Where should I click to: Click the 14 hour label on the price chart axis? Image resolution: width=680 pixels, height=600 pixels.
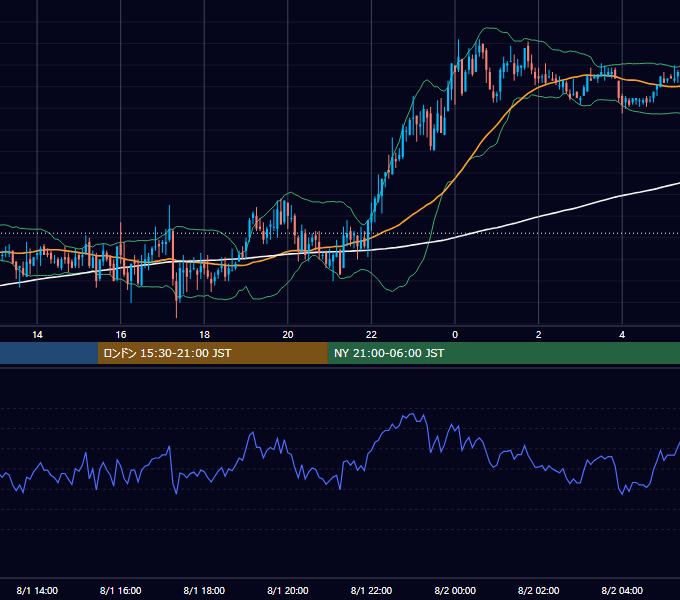coord(37,335)
